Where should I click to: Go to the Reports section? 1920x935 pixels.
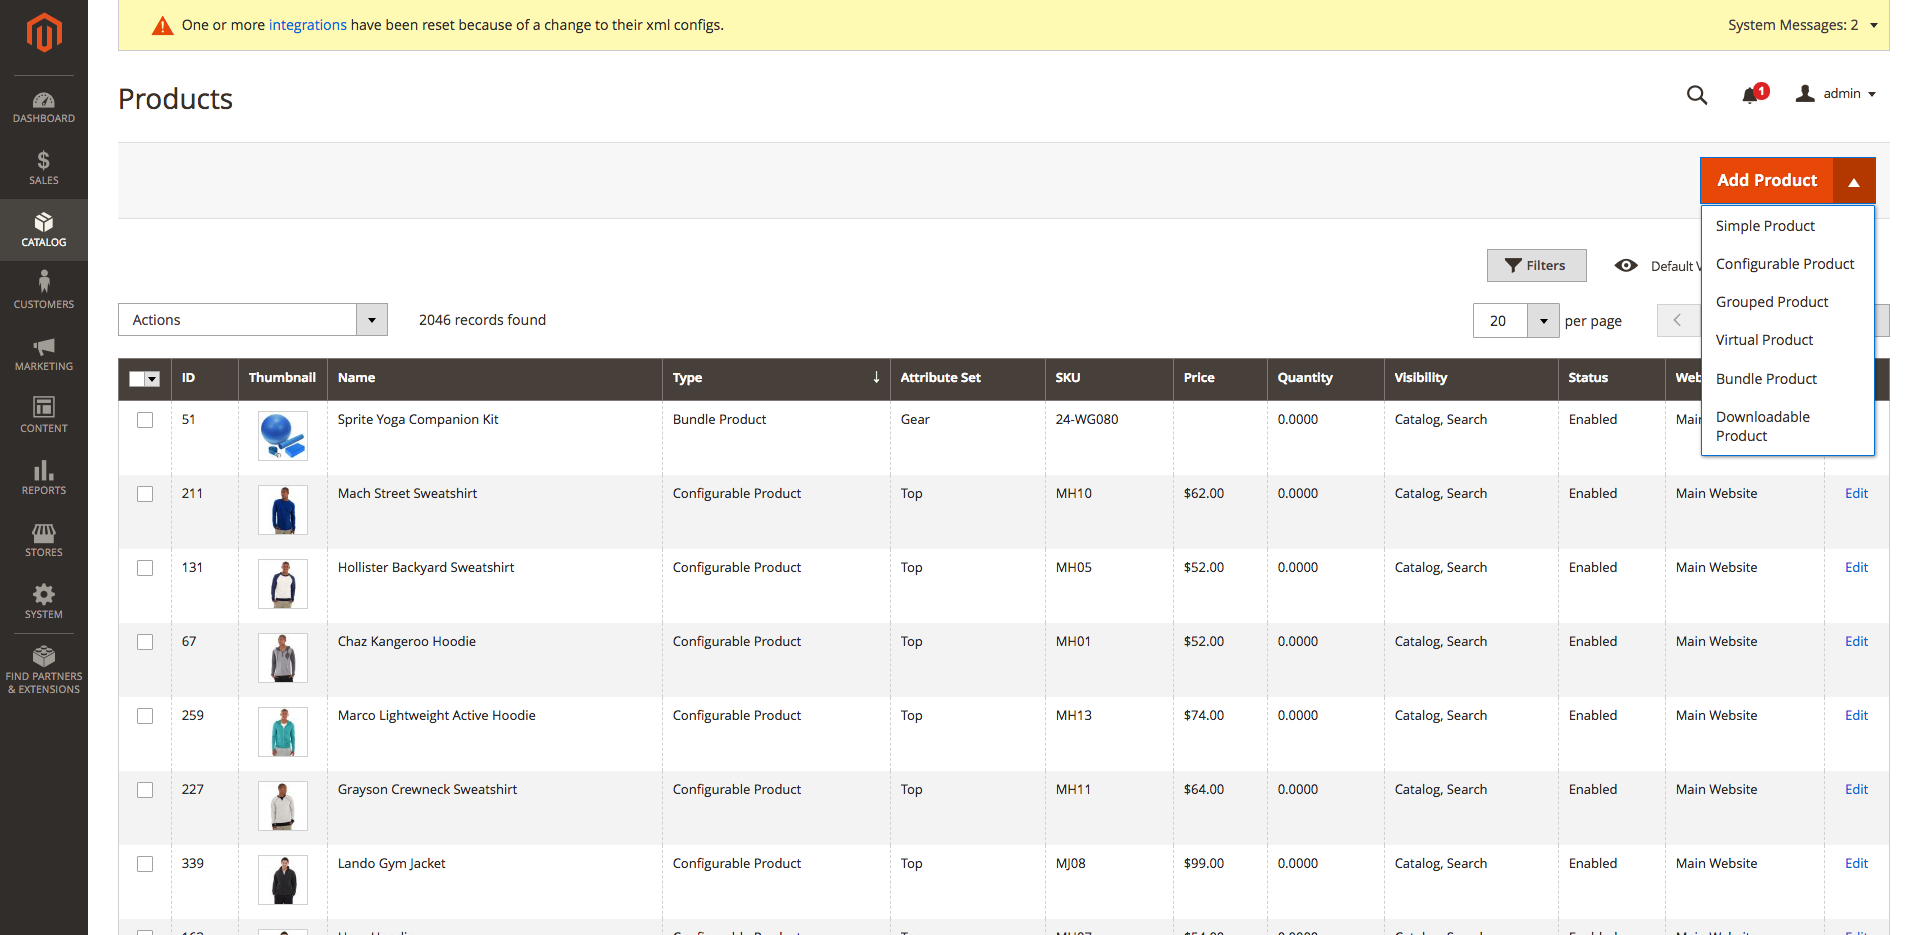[44, 477]
